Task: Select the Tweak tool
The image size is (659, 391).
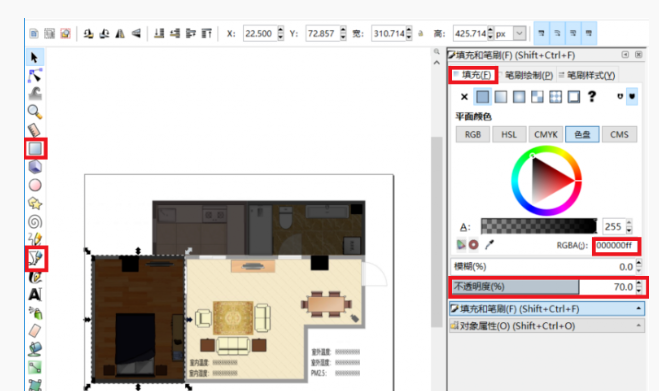Action: tap(34, 93)
